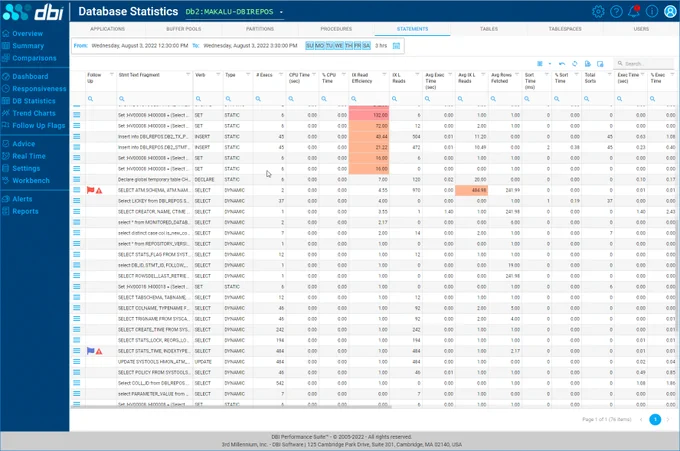Click red flag on SELECT ATM.SCHEMA row
Image resolution: width=680 pixels, height=451 pixels.
90,190
